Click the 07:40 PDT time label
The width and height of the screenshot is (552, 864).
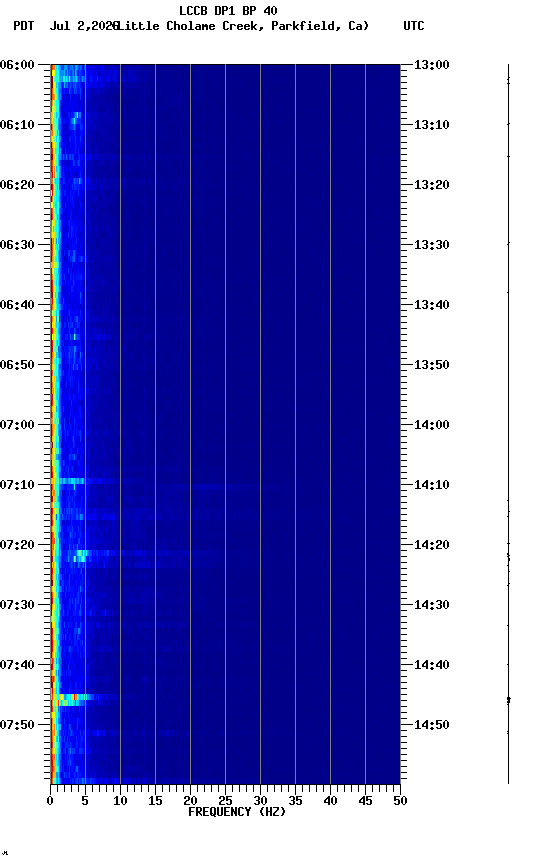[x=17, y=666]
